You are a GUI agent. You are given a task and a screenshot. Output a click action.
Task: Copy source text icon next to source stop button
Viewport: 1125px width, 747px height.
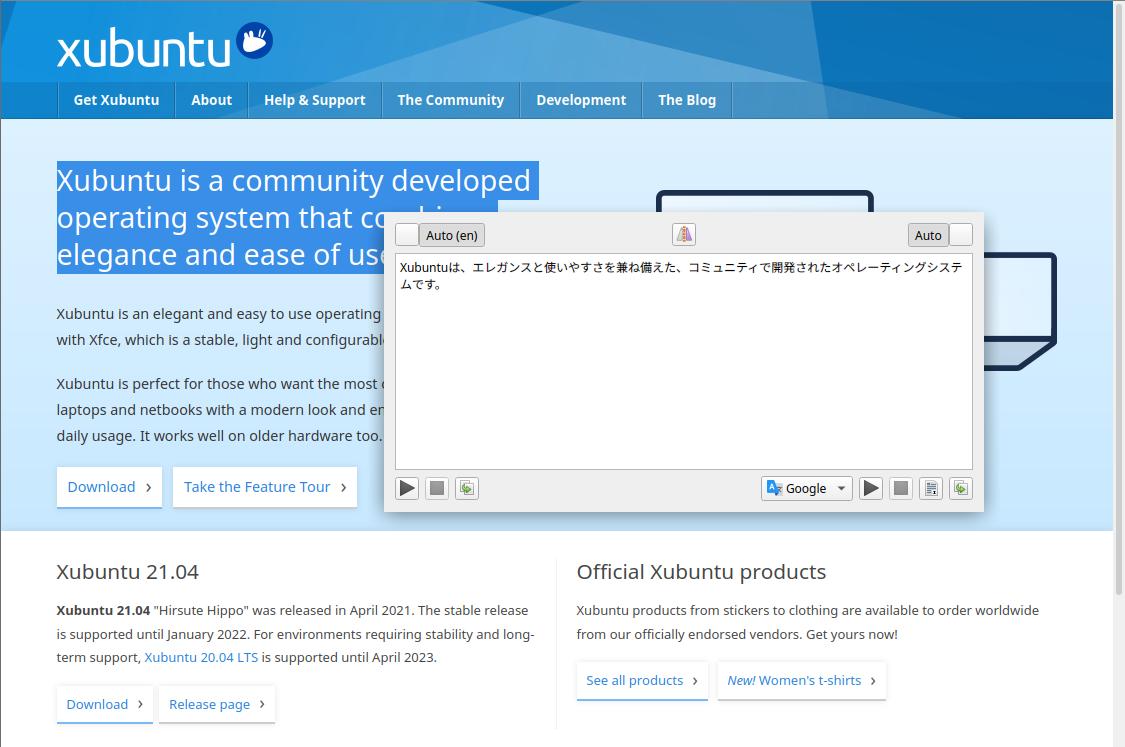pos(466,489)
